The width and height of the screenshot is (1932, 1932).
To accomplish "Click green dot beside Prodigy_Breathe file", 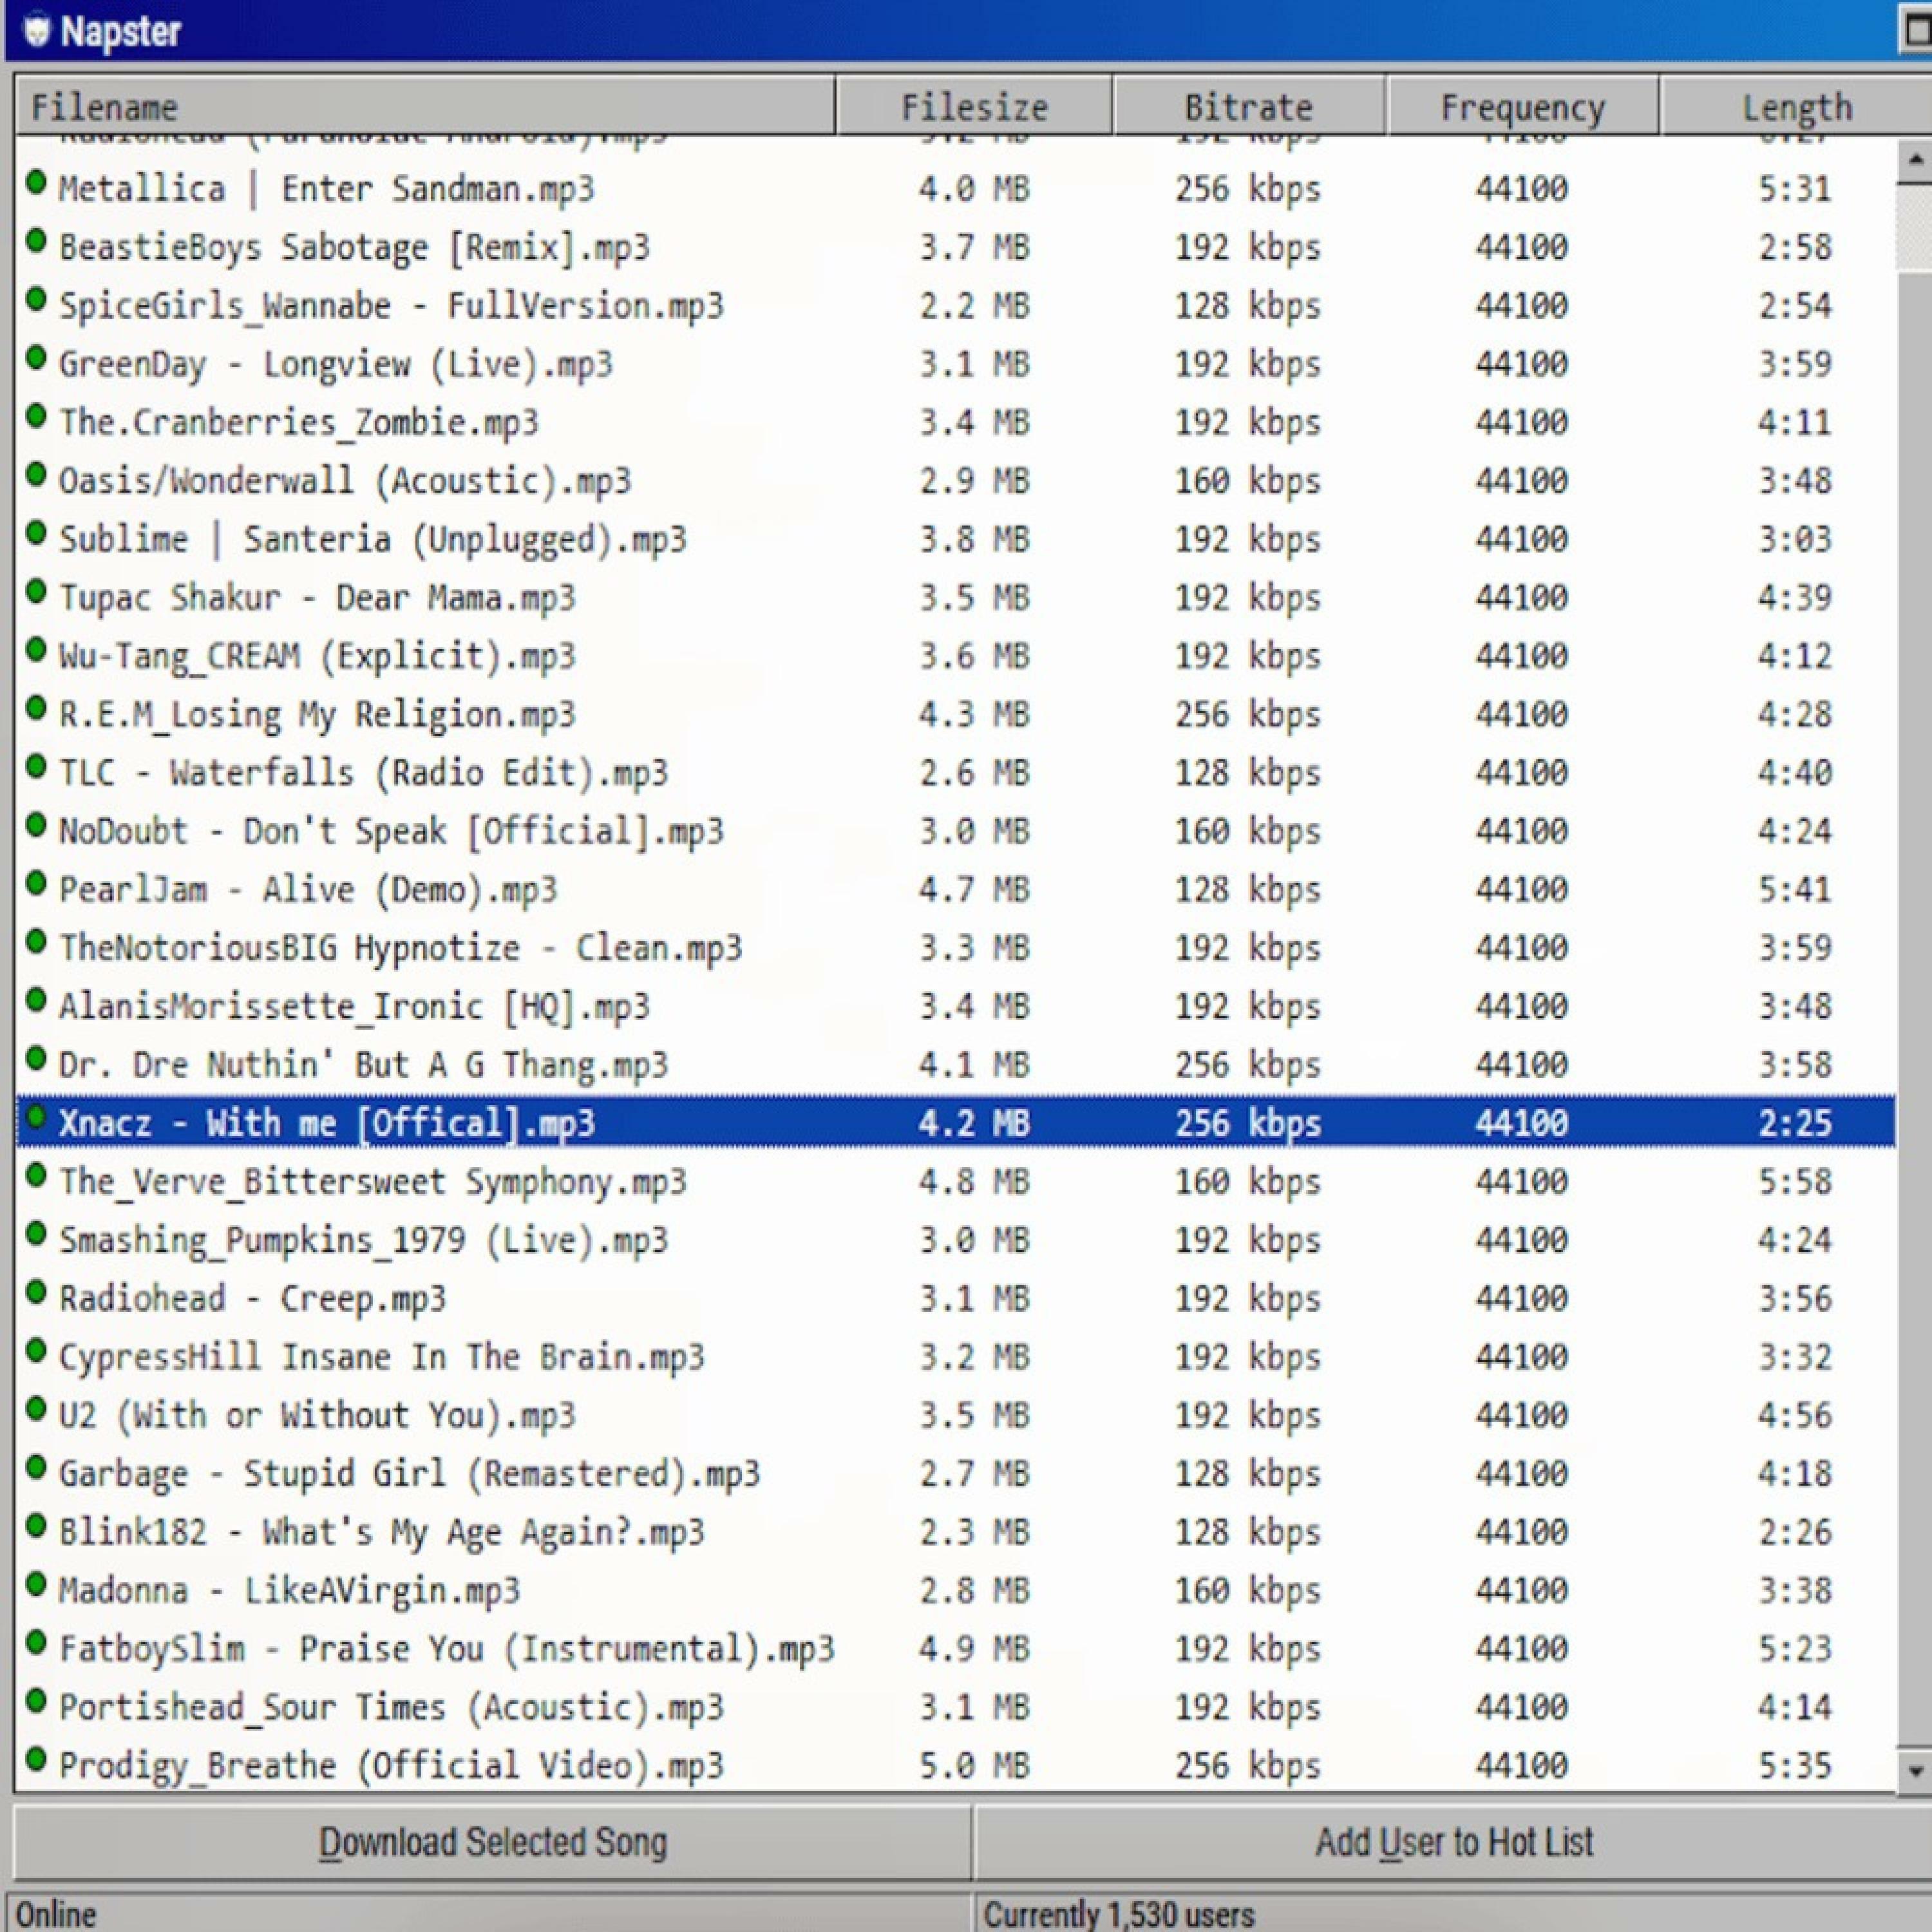I will click(36, 1760).
